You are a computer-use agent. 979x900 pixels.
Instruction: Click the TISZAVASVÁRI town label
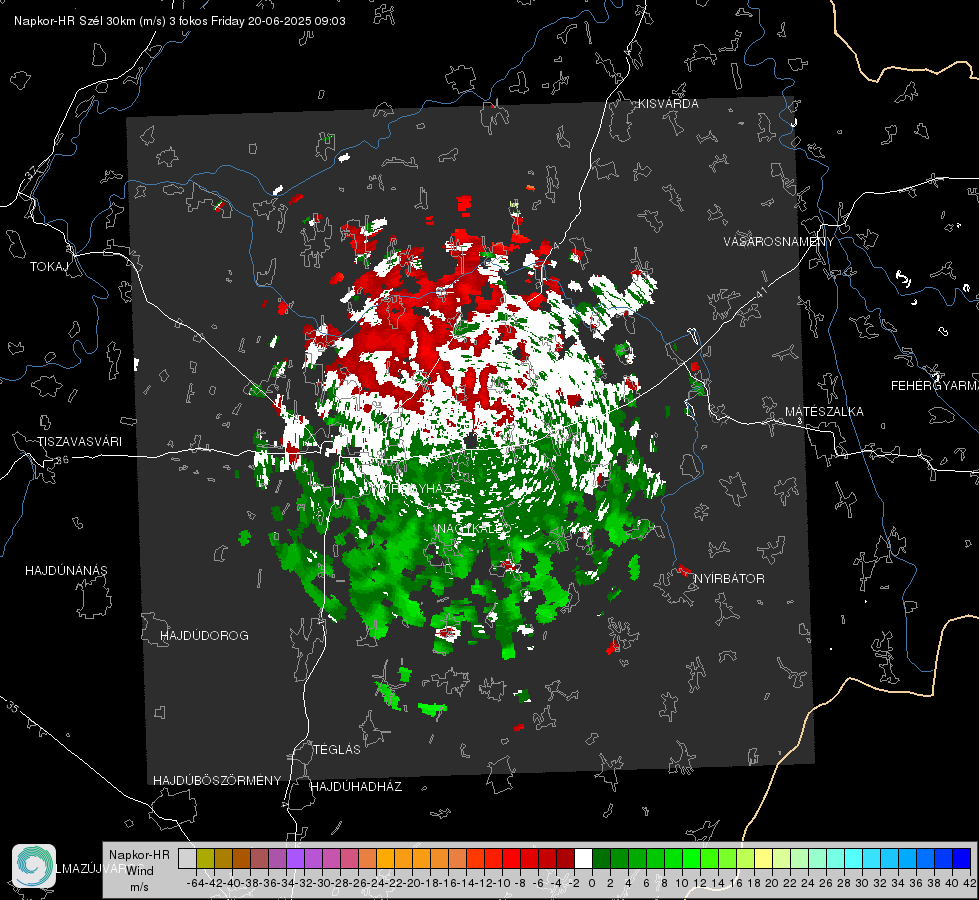coord(79,442)
